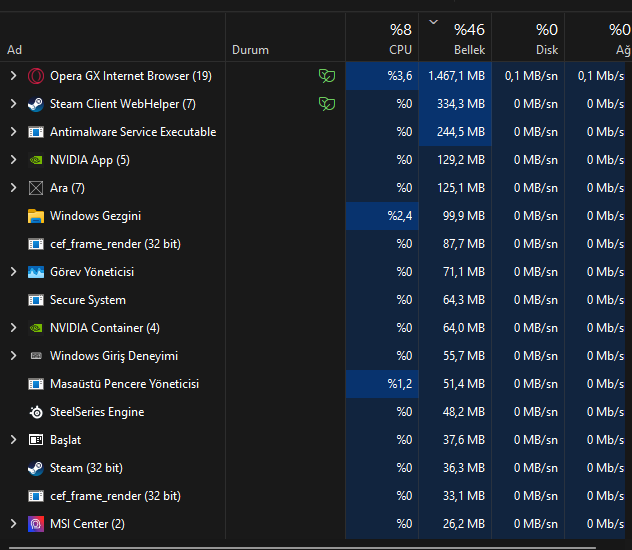Expand the Steam Client WebHelper group
Image resolution: width=632 pixels, height=550 pixels.
click(x=13, y=104)
